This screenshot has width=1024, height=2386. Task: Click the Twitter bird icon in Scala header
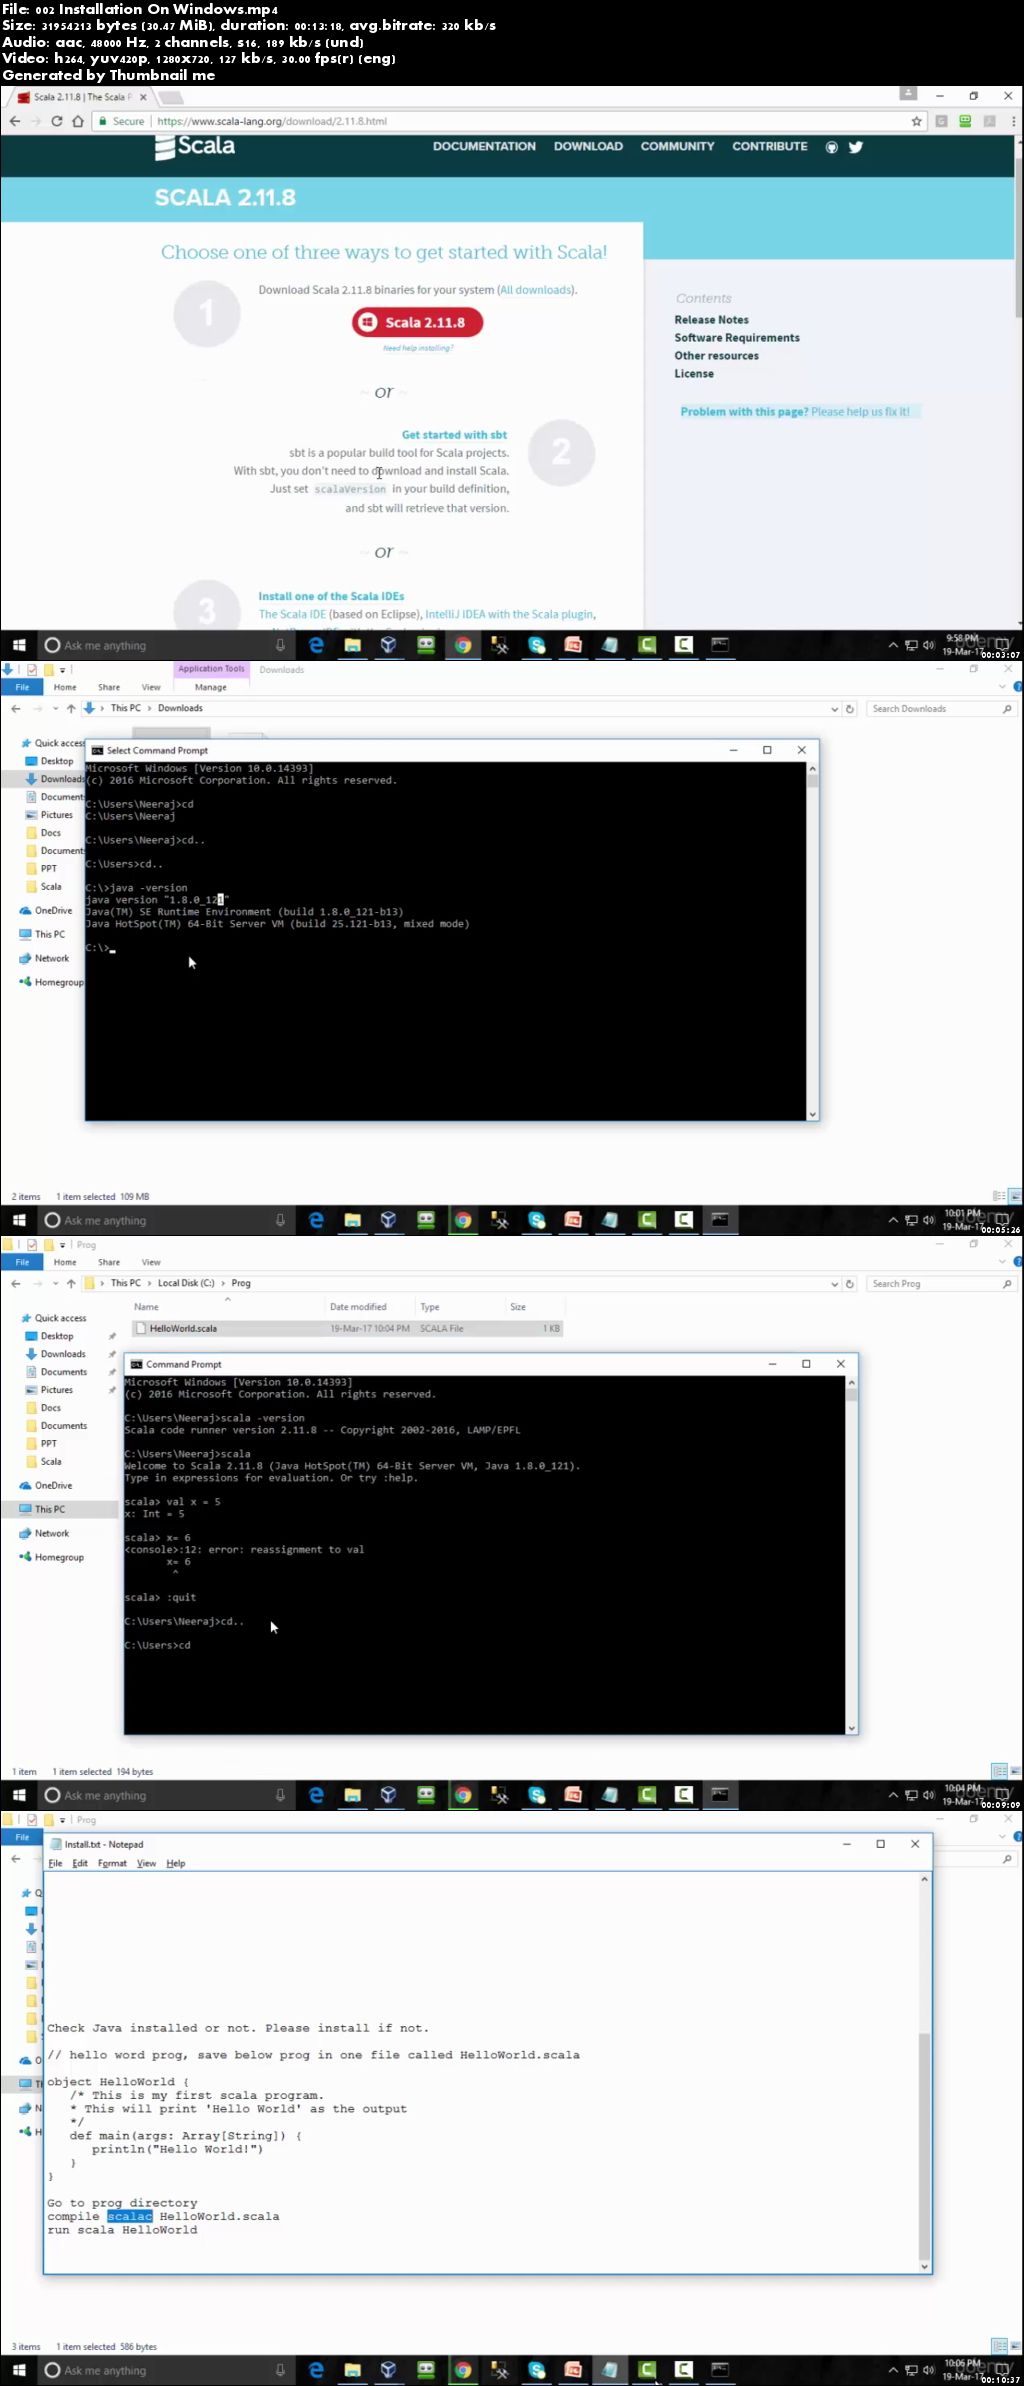pyautogui.click(x=856, y=147)
